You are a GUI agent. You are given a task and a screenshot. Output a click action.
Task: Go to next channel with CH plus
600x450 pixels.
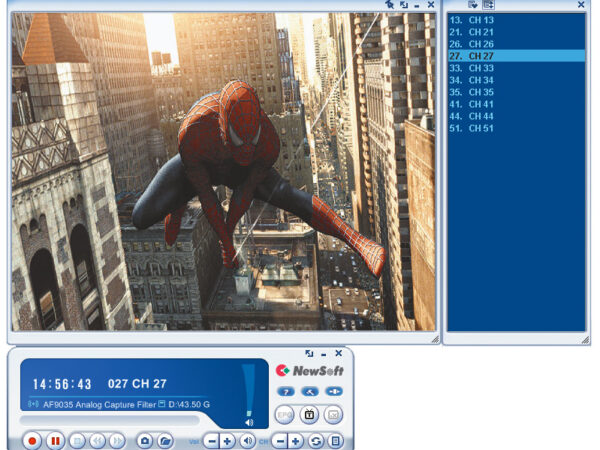[x=298, y=440]
